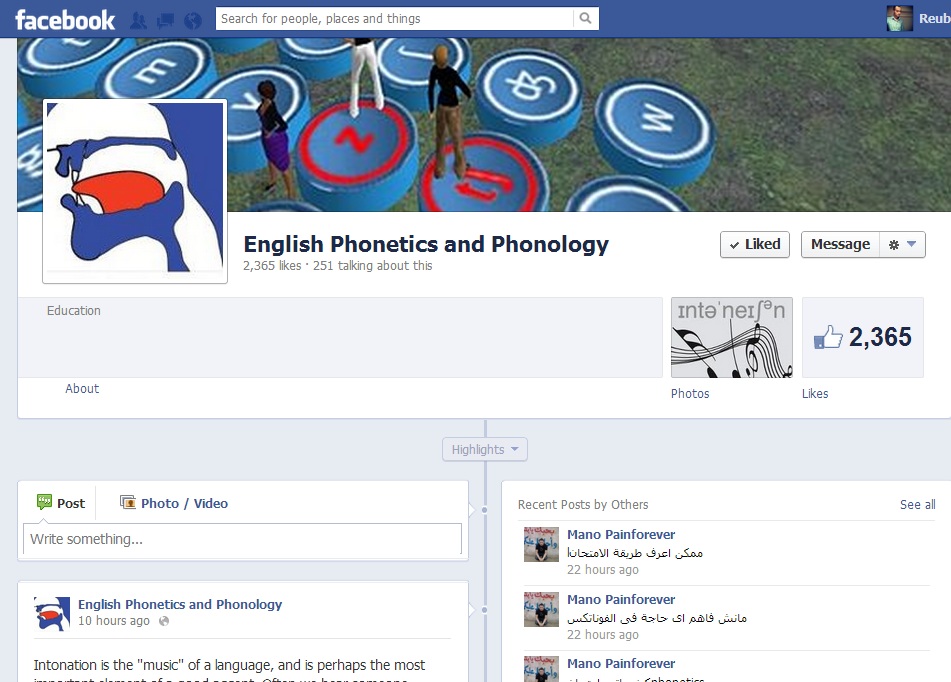
Task: Toggle the Liked button for the page
Action: (754, 245)
